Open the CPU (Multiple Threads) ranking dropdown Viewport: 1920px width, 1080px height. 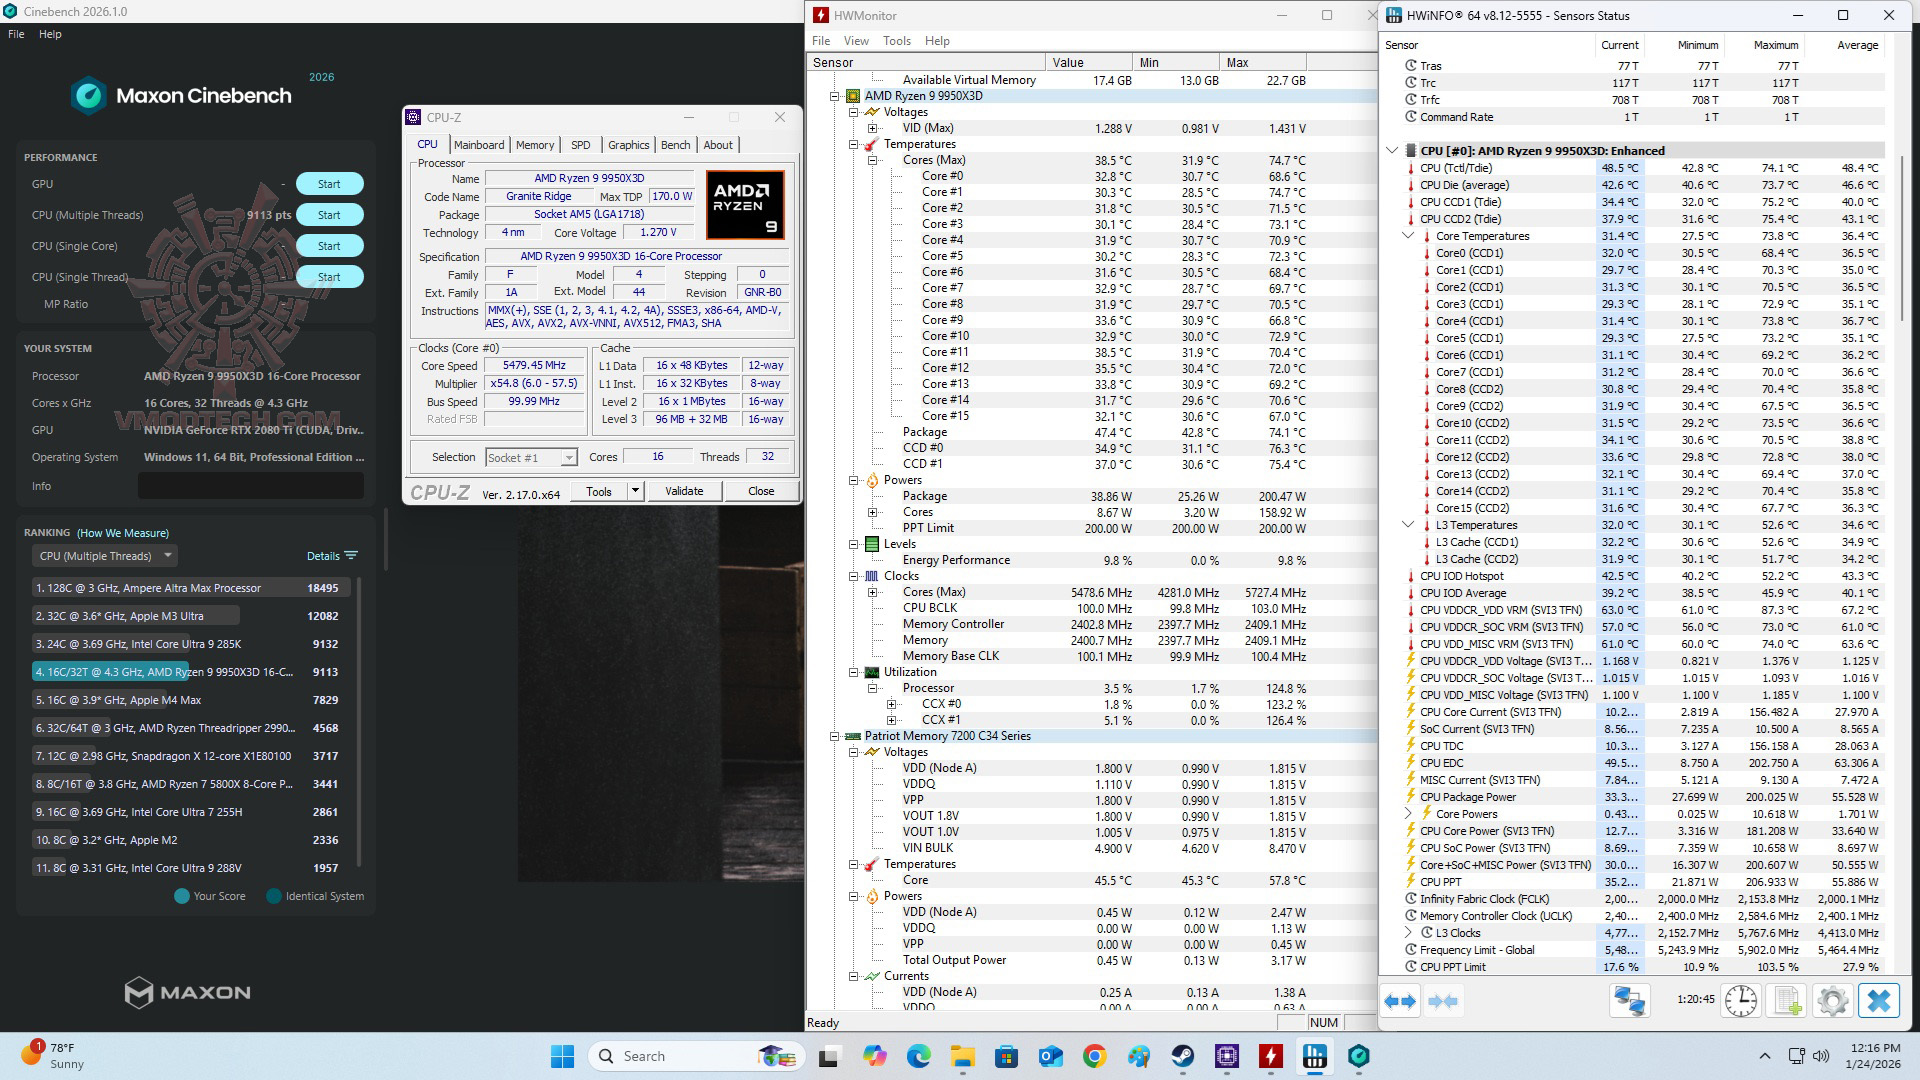(x=105, y=556)
